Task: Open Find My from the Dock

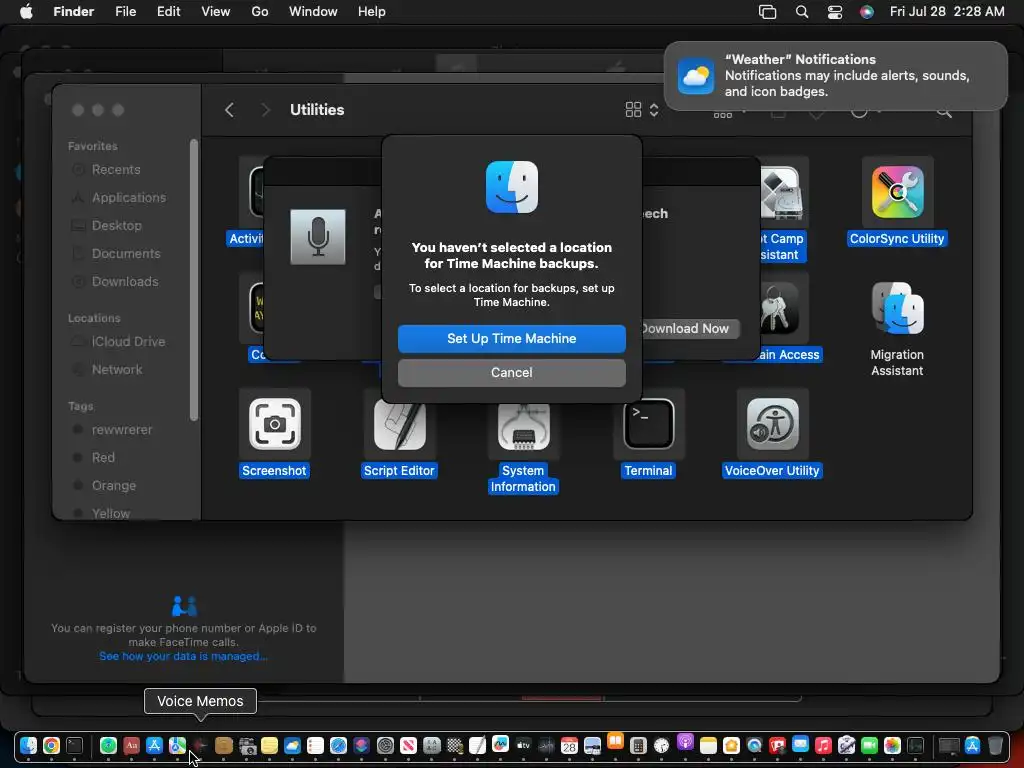Action: [x=108, y=745]
